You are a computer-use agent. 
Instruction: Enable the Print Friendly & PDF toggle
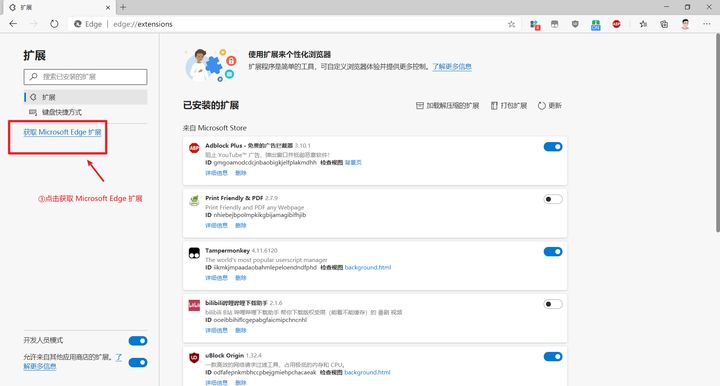553,199
